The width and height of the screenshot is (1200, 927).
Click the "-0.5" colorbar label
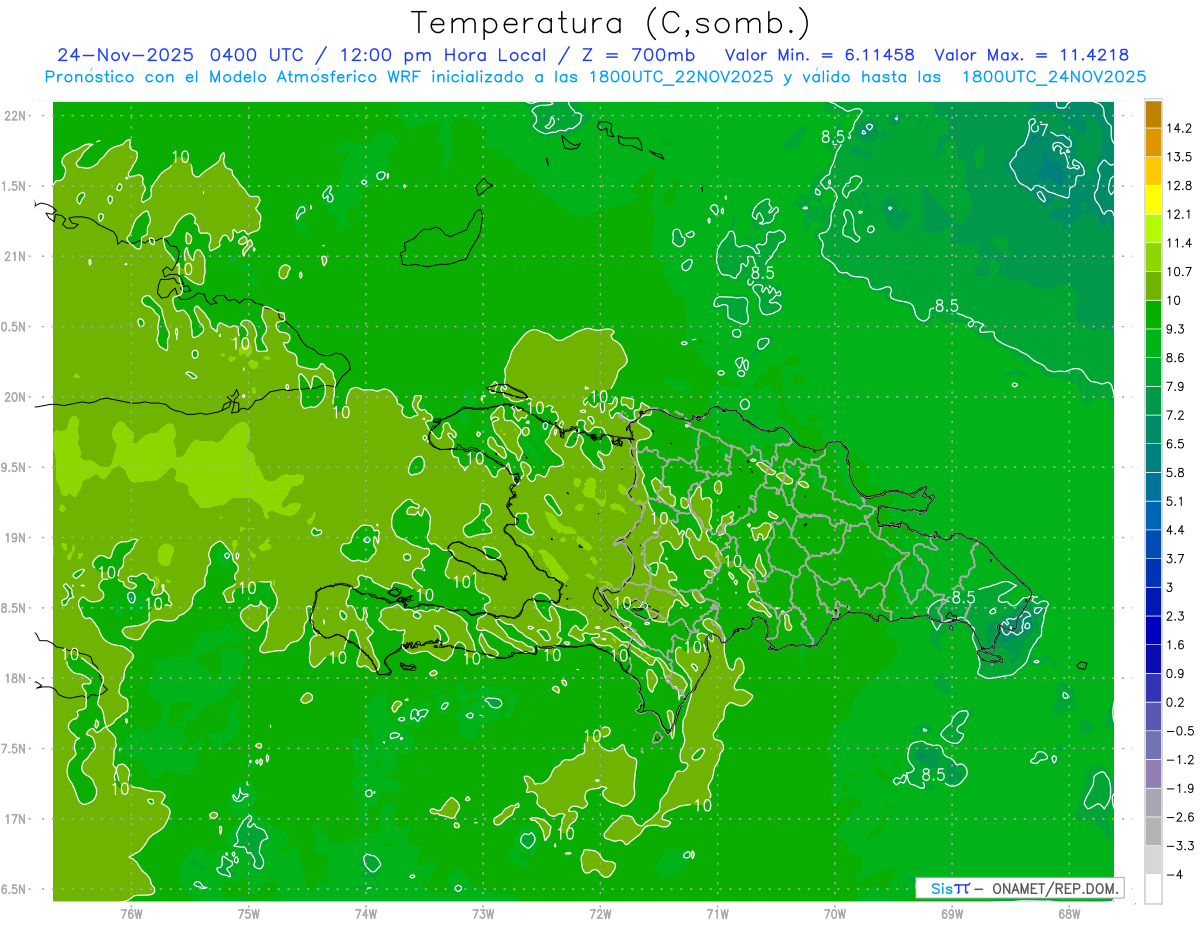[1179, 731]
